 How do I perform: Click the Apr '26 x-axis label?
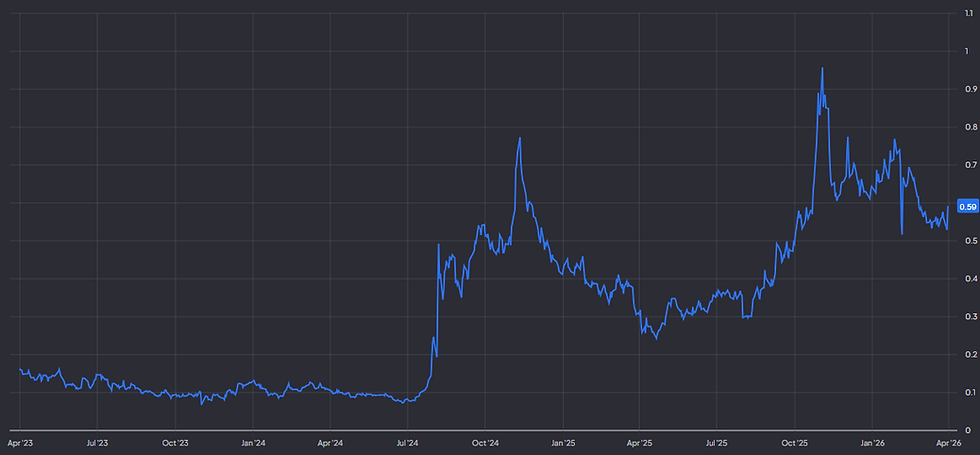point(949,443)
